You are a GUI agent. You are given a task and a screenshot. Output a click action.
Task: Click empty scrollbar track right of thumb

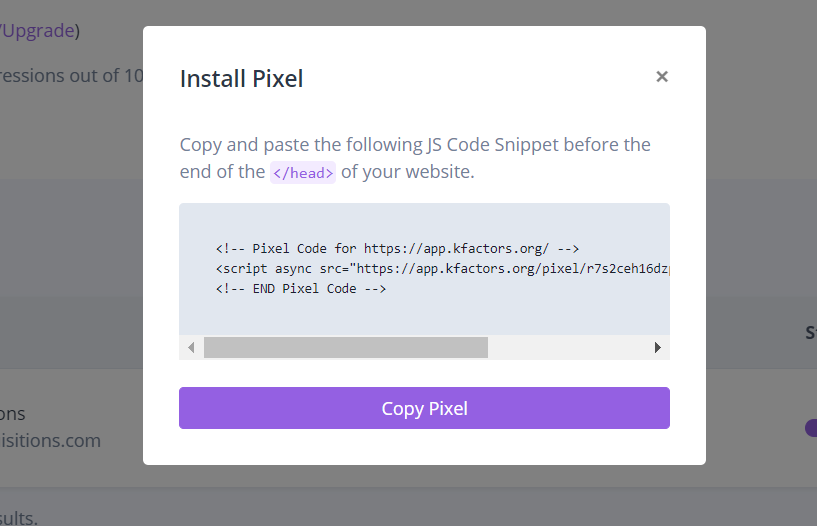coord(567,347)
